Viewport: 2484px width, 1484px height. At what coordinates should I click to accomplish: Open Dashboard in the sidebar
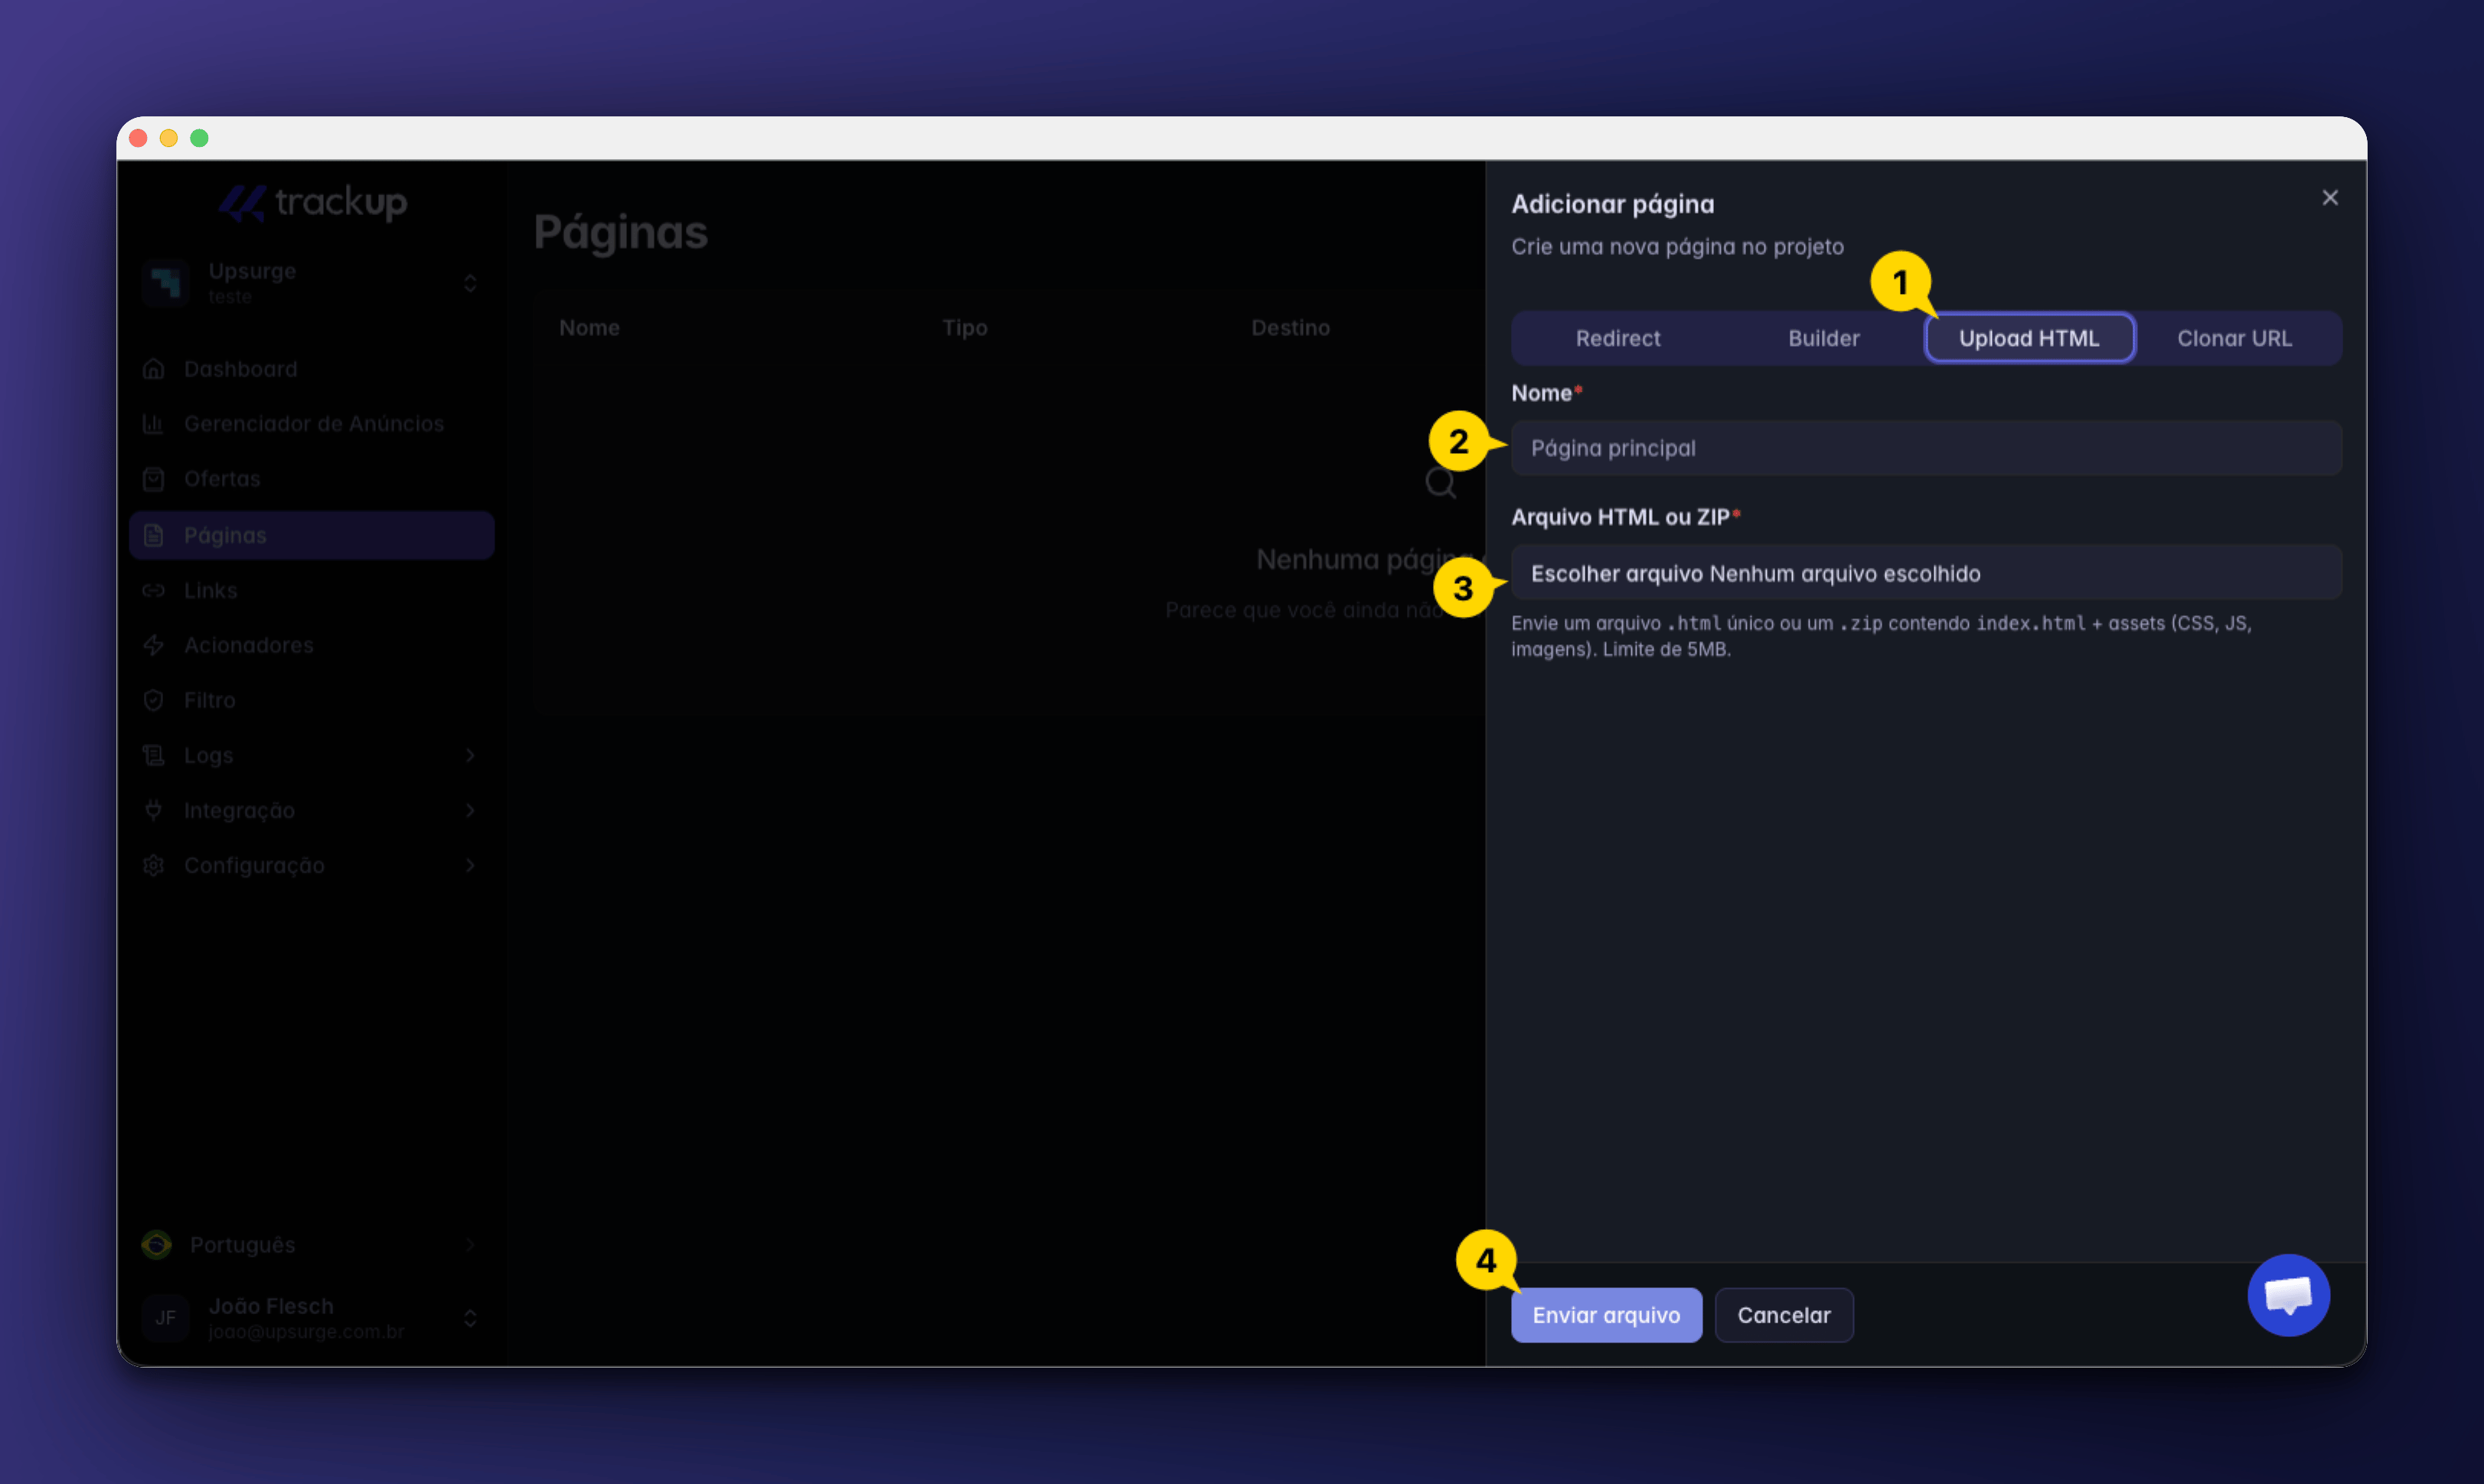point(311,369)
